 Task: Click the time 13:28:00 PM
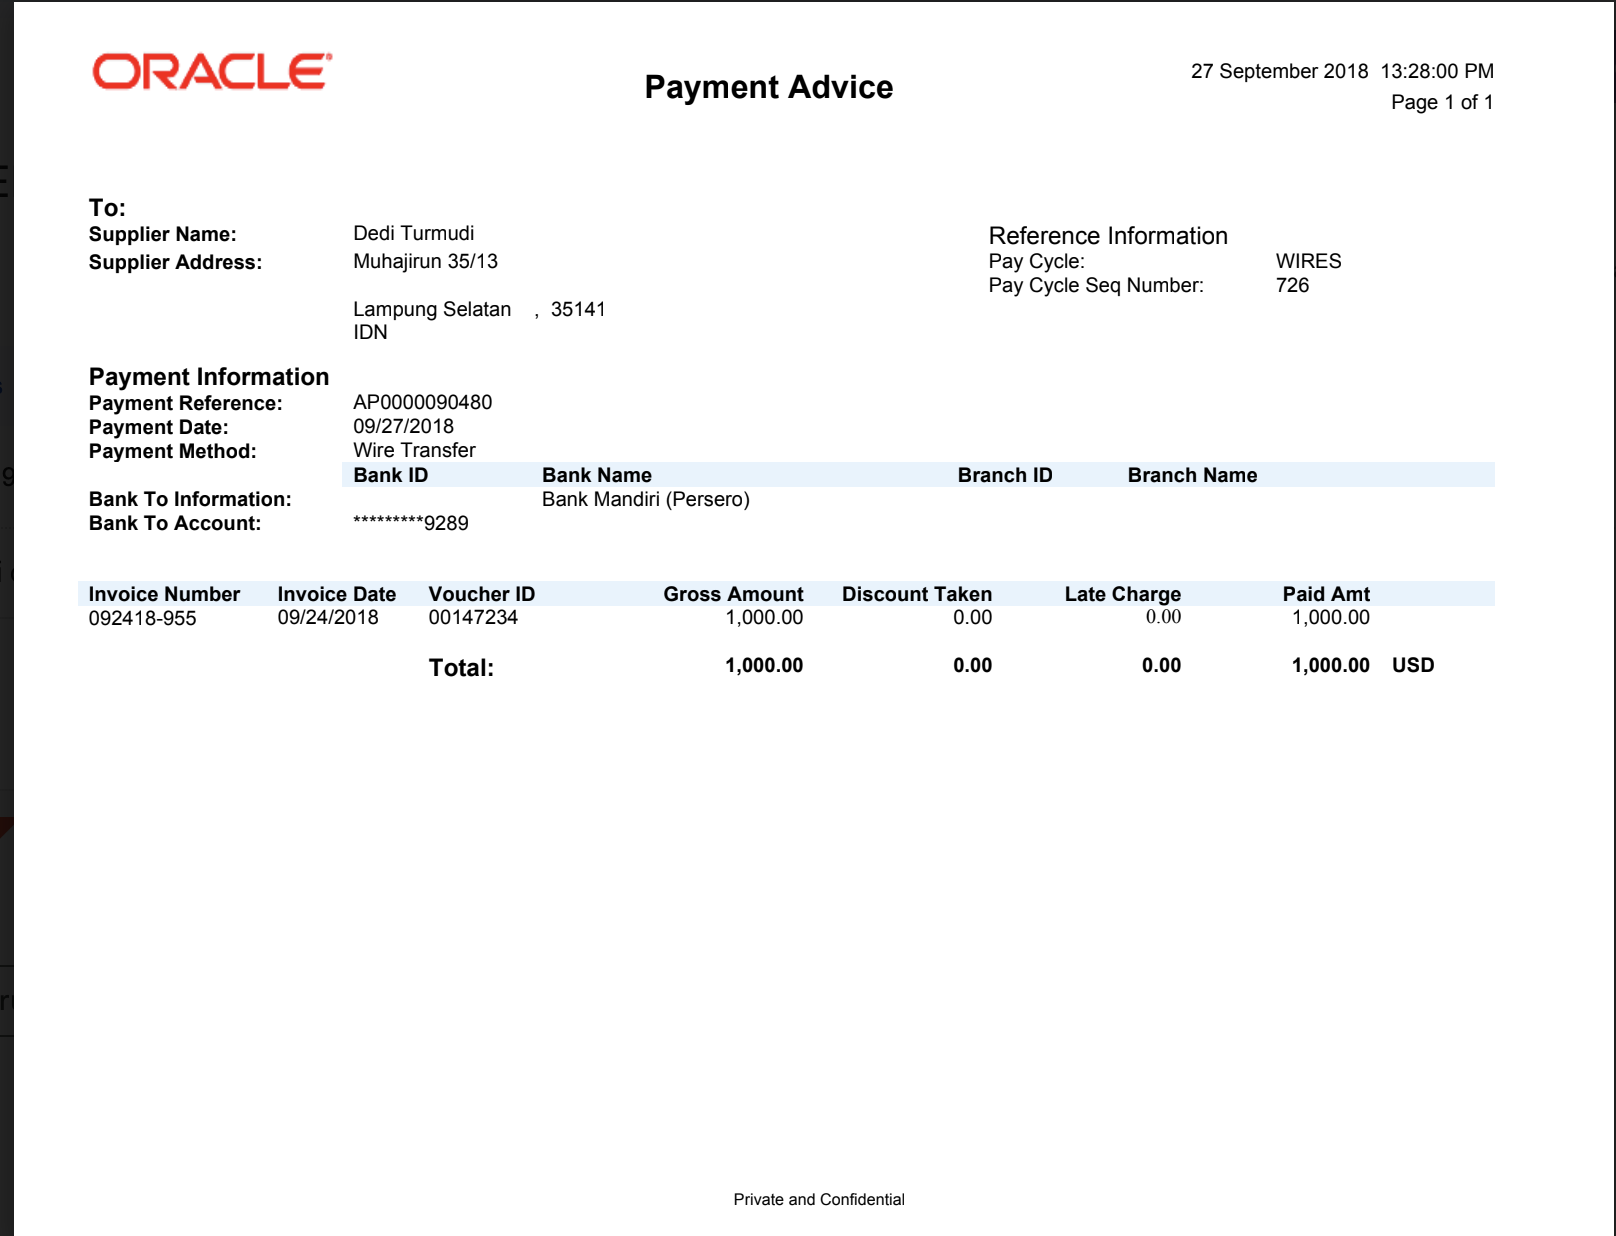coord(1437,71)
